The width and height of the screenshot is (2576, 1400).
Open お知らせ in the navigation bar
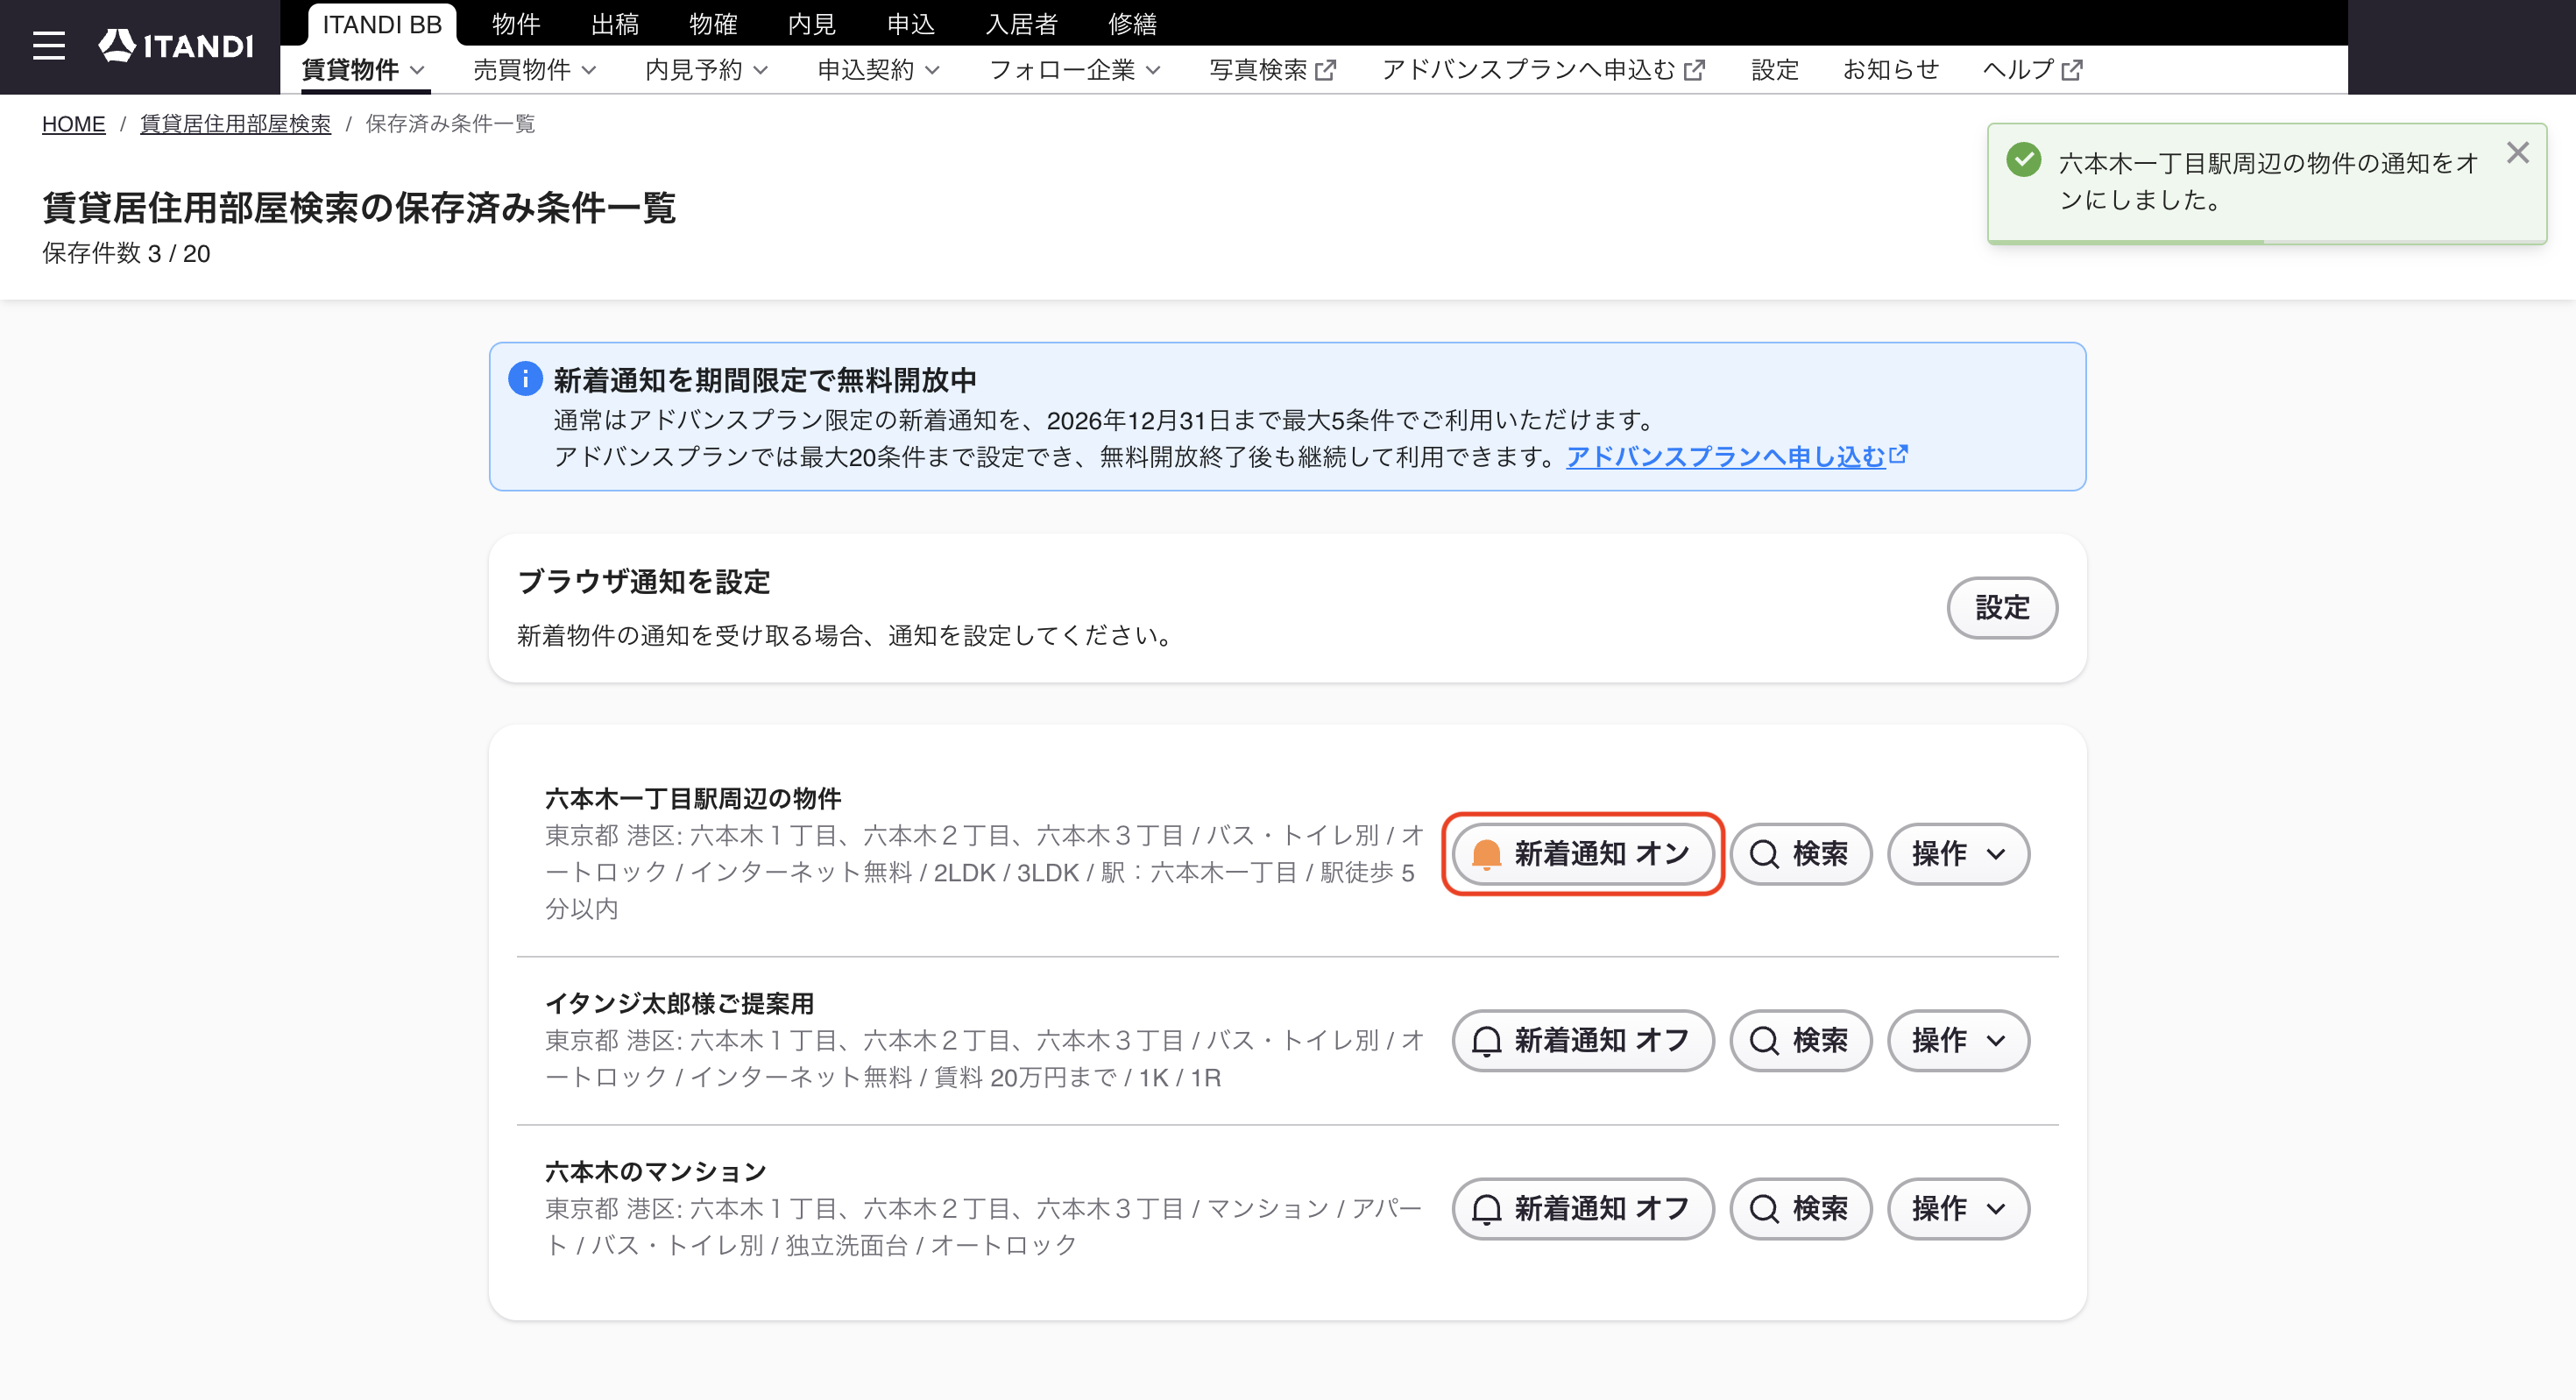coord(1891,70)
